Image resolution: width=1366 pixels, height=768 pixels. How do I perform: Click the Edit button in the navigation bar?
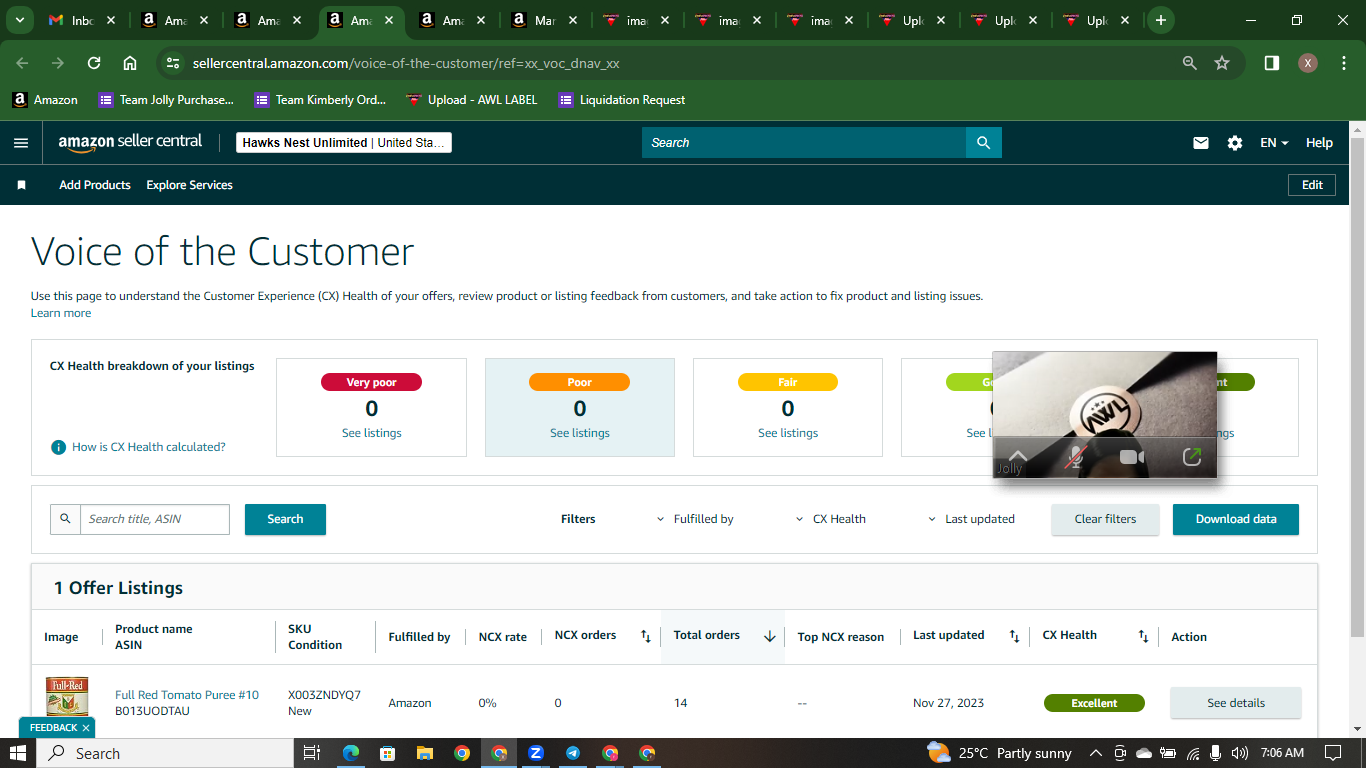pyautogui.click(x=1312, y=185)
